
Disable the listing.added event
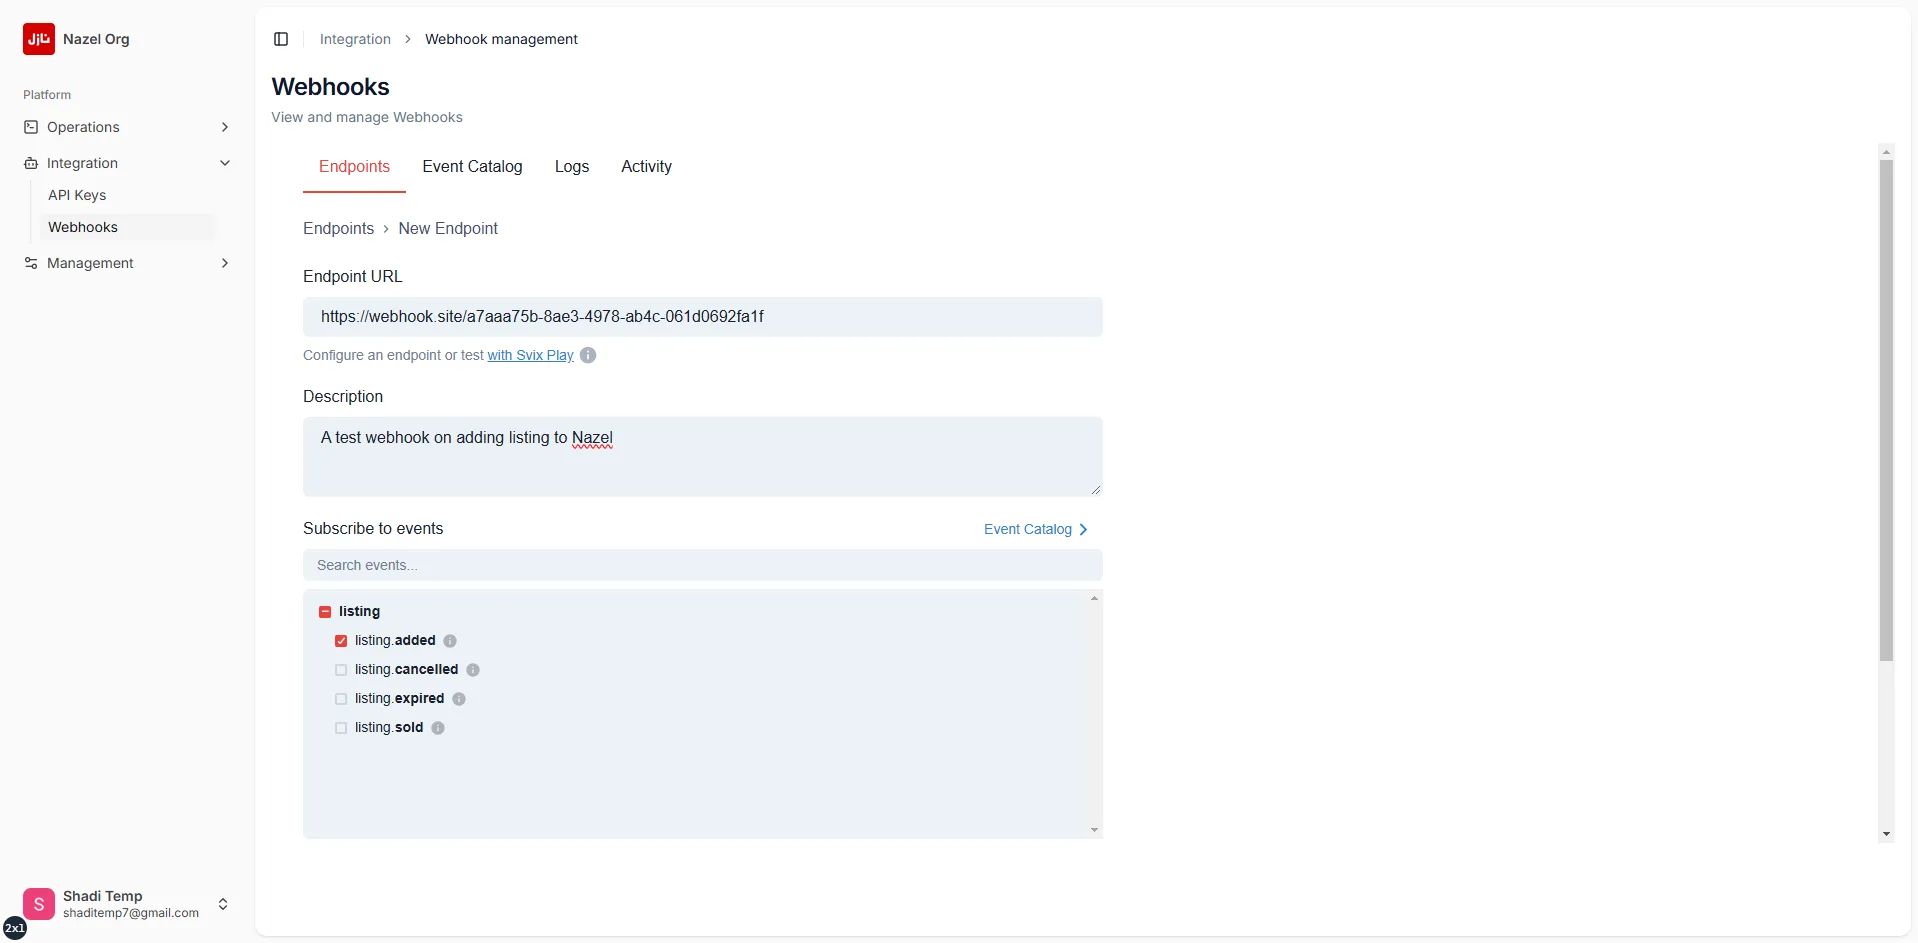tap(341, 640)
